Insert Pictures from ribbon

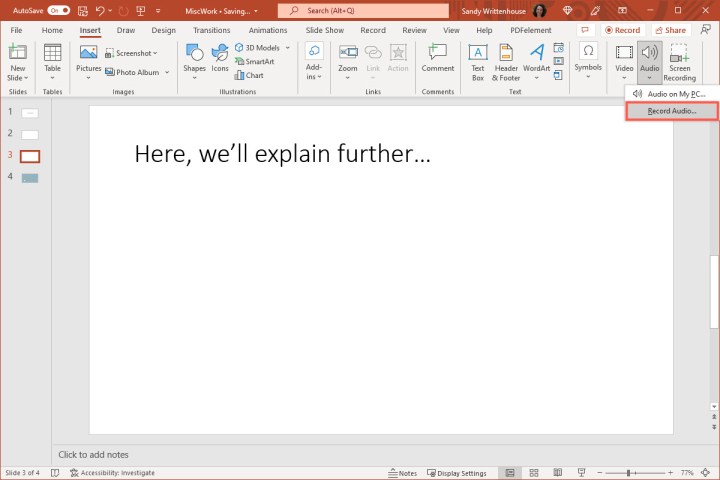[x=88, y=62]
